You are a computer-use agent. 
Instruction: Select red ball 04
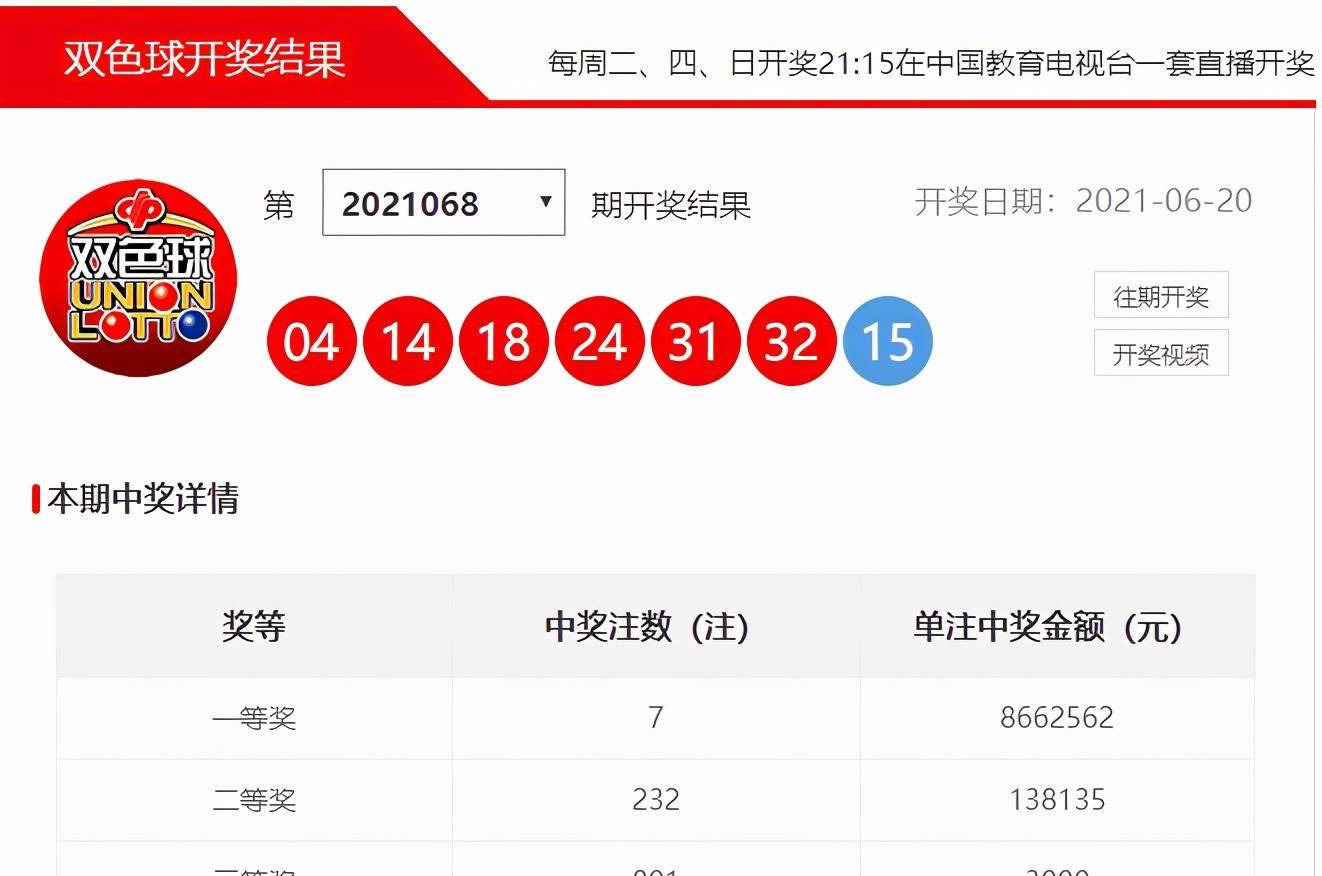point(311,342)
